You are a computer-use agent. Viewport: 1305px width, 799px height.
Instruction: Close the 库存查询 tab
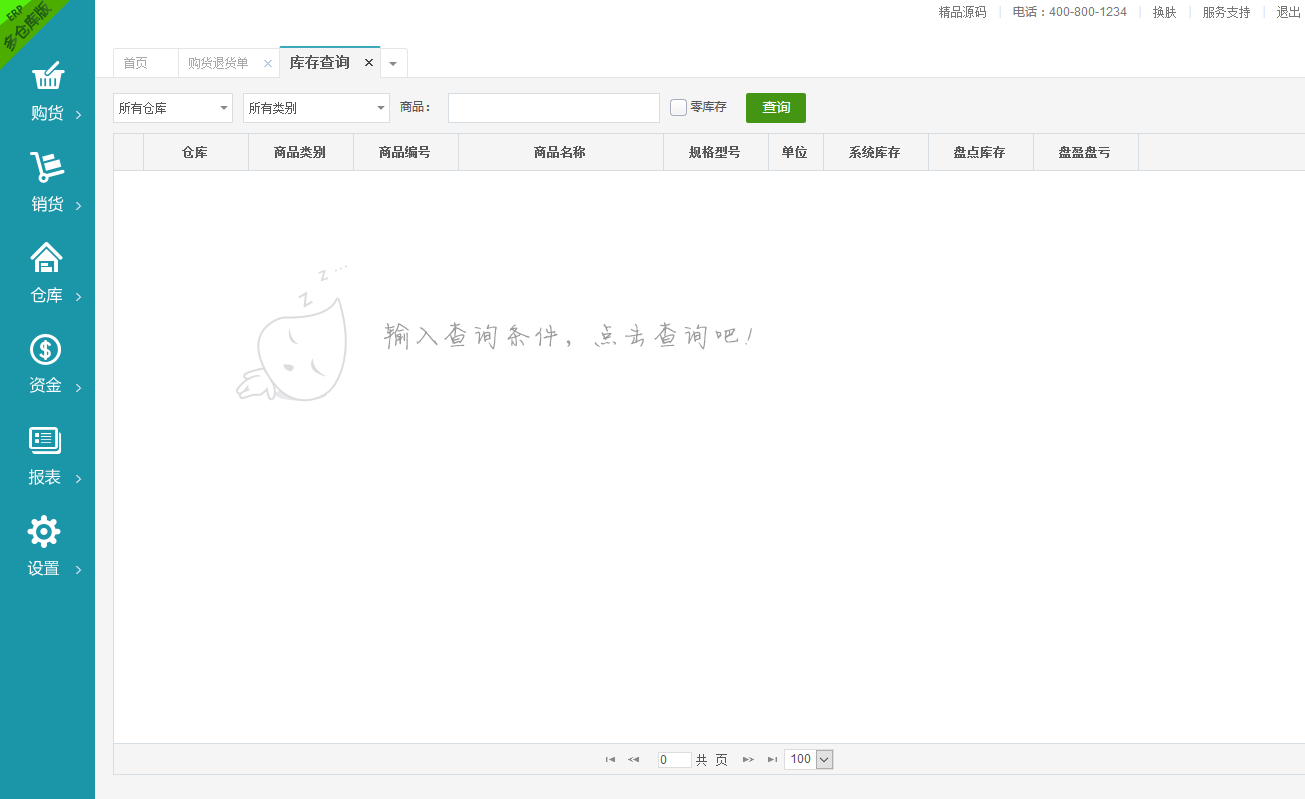click(368, 63)
